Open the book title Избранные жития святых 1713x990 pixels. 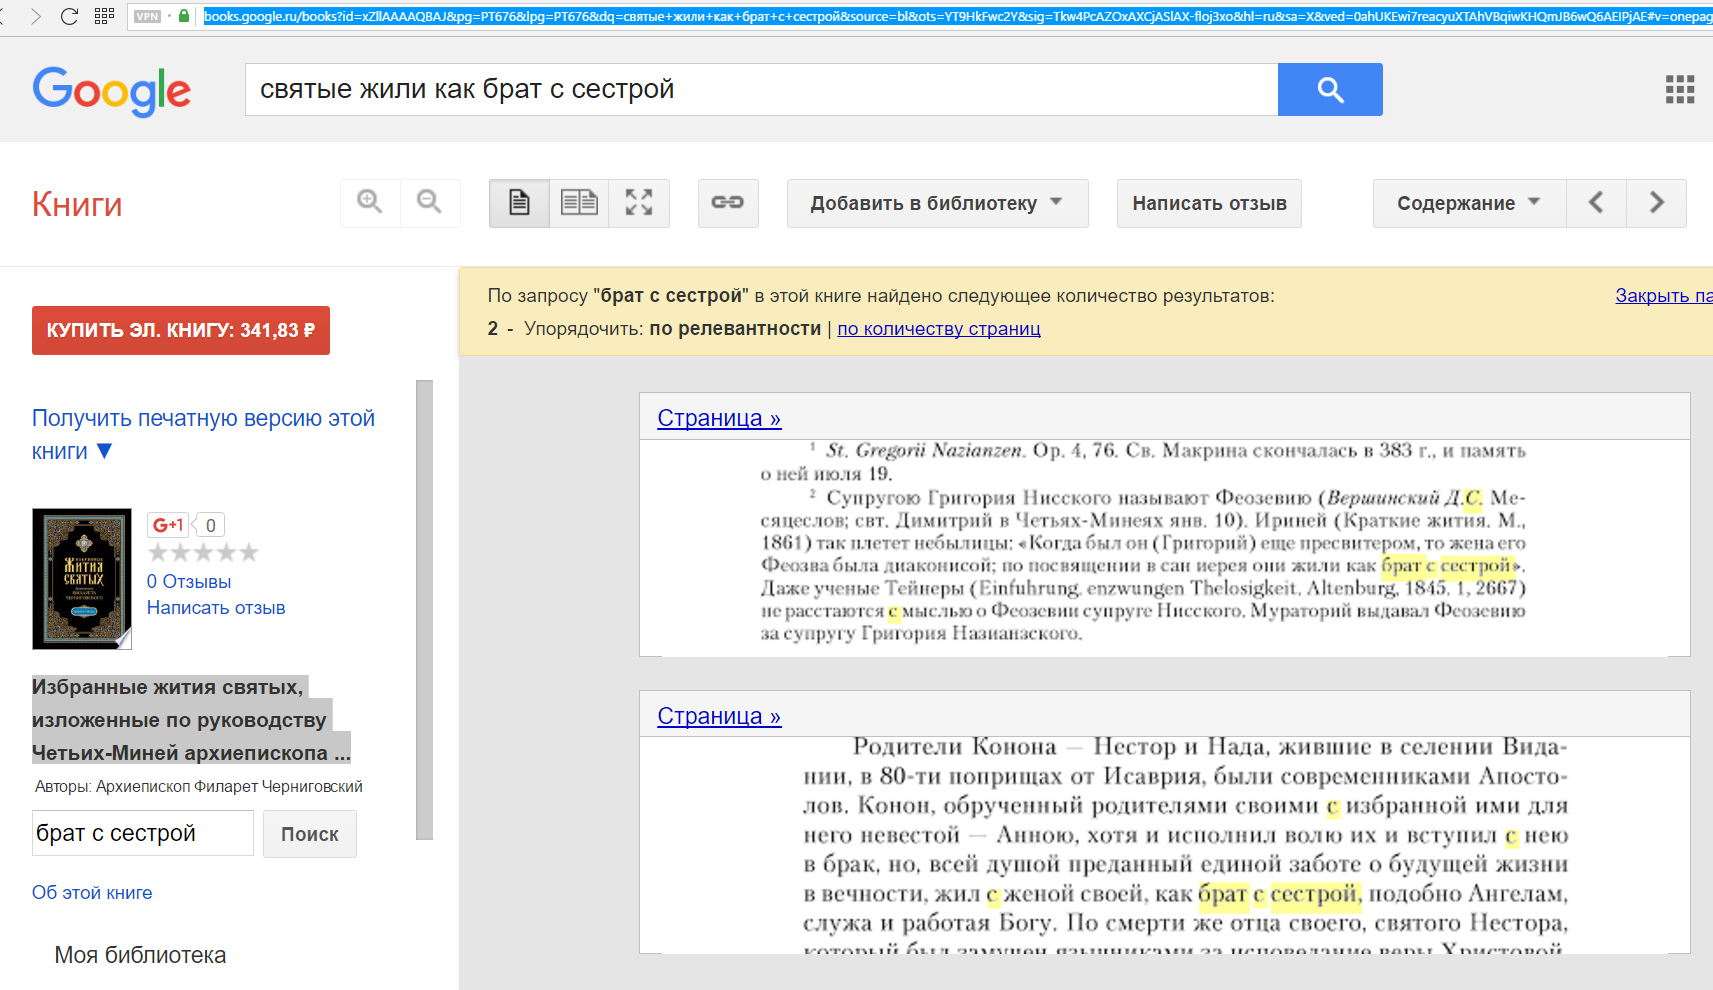191,720
